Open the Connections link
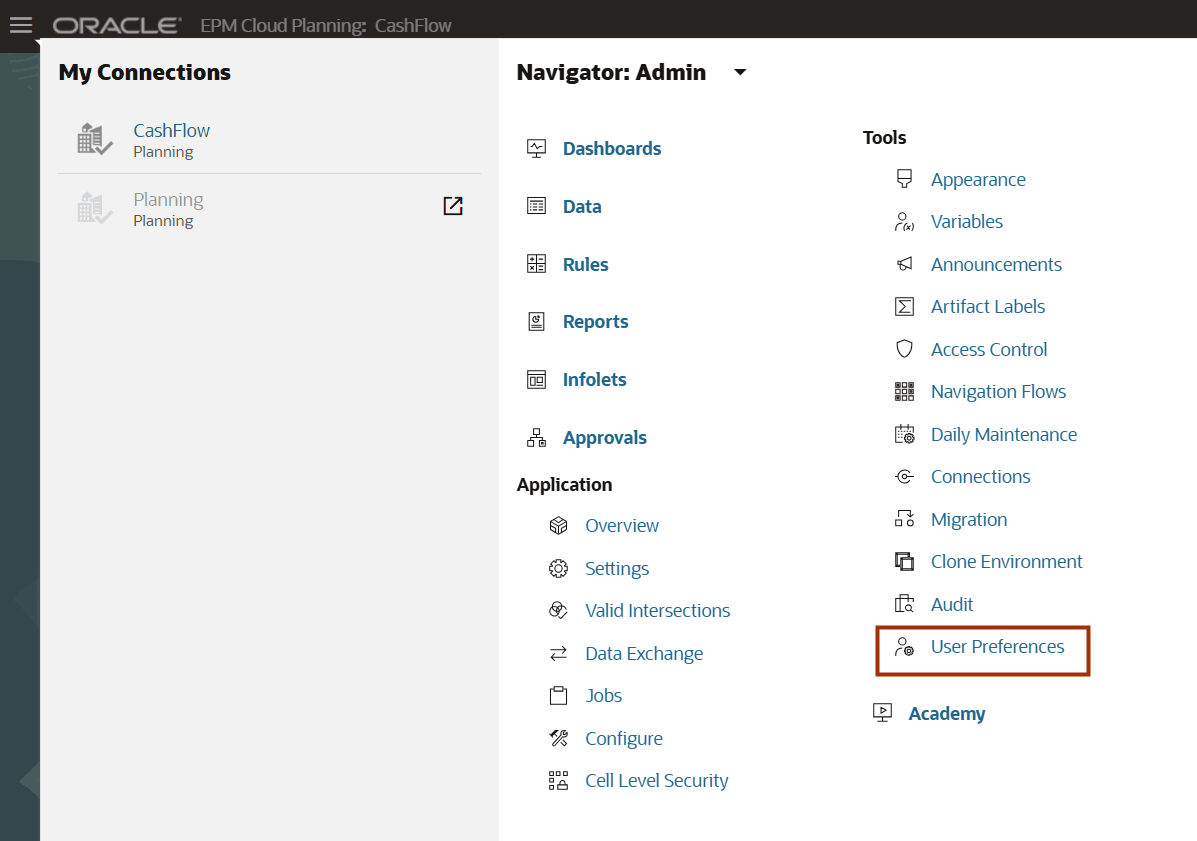1197x841 pixels. (x=980, y=476)
